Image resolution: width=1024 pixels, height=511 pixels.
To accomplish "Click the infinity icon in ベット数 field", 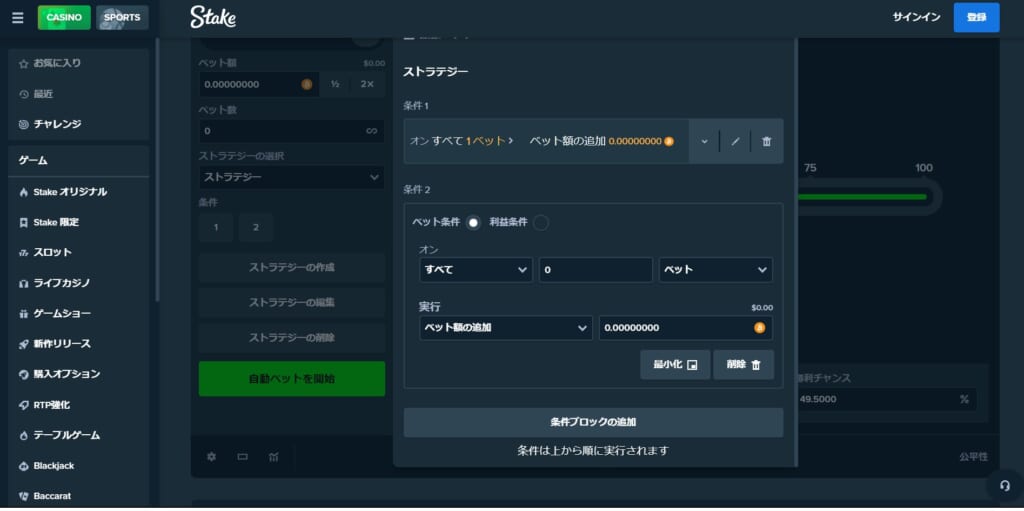I will point(372,131).
